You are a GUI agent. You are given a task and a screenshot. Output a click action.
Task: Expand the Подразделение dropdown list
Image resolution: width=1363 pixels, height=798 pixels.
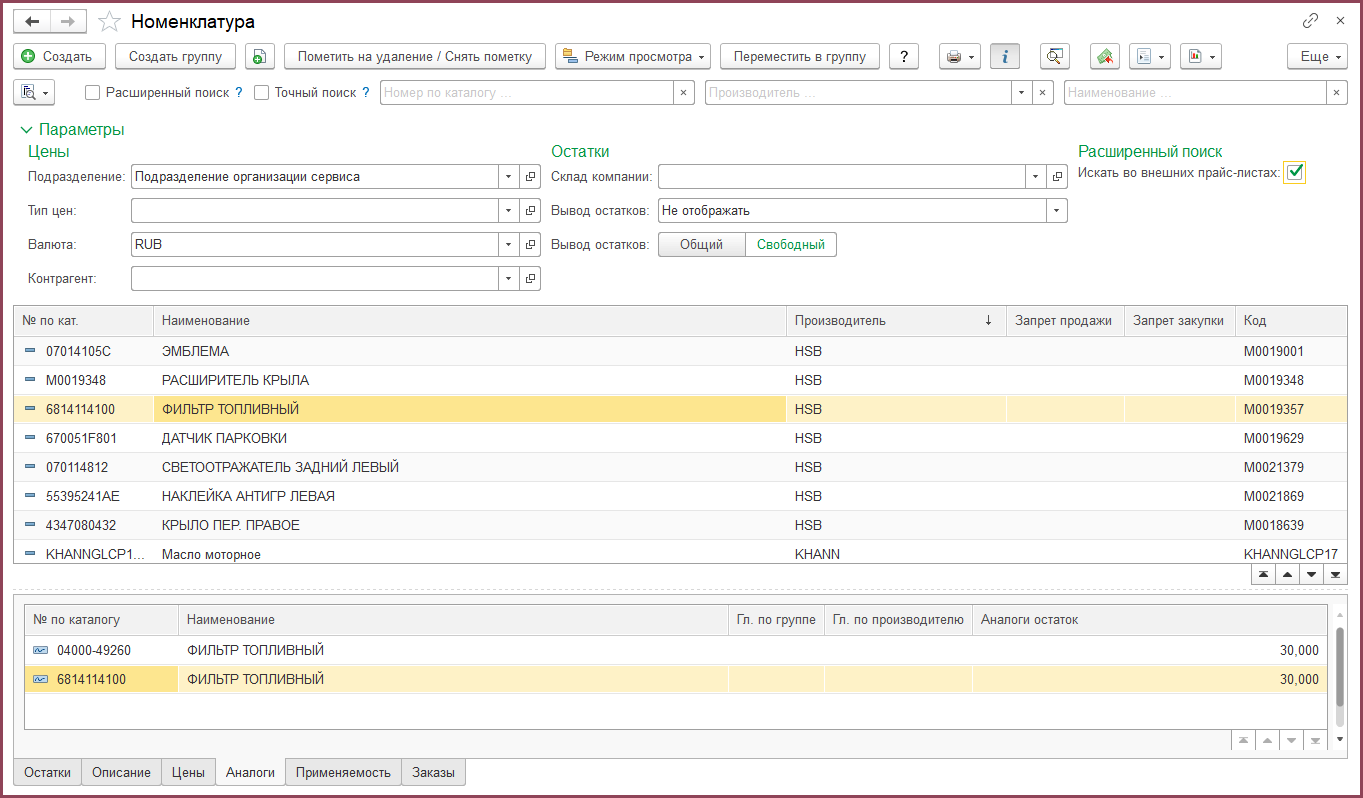pos(509,177)
